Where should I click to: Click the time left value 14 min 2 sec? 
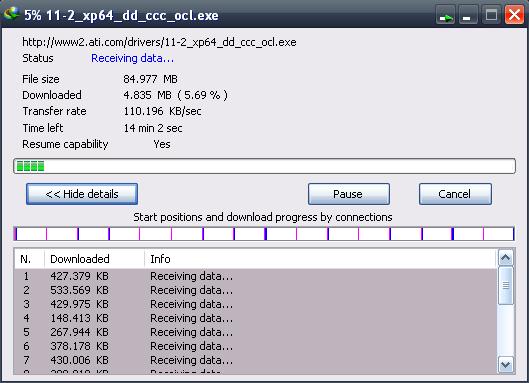coord(153,128)
